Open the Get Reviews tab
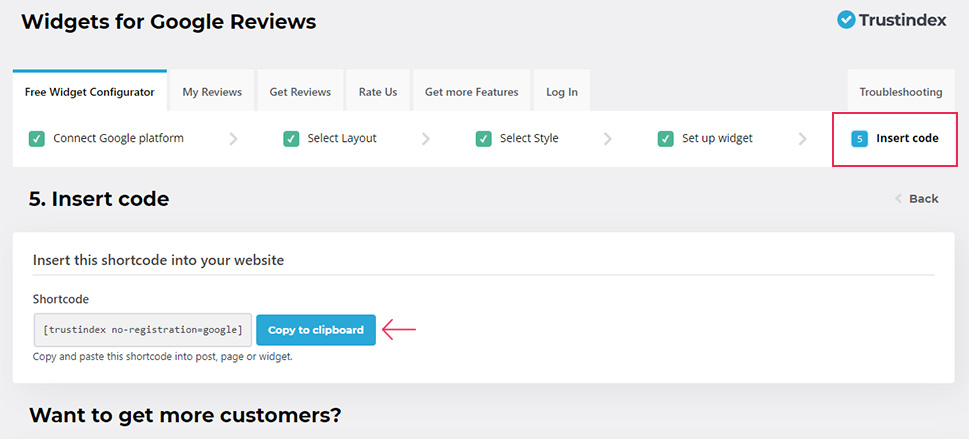The image size is (969, 439). 300,92
